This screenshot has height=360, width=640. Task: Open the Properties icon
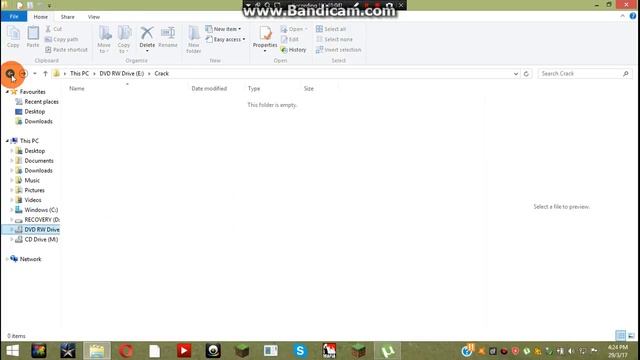(x=265, y=33)
